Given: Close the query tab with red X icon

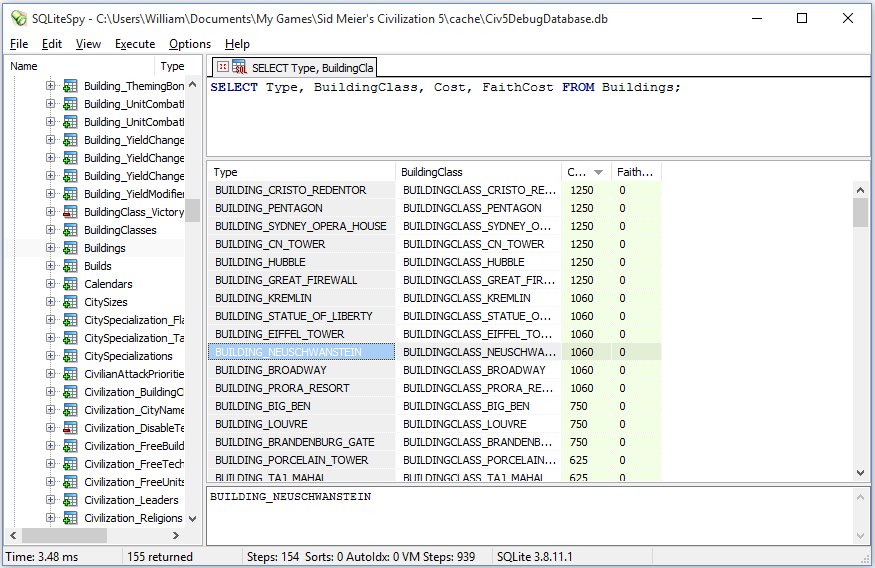Looking at the screenshot, I should click(223, 66).
